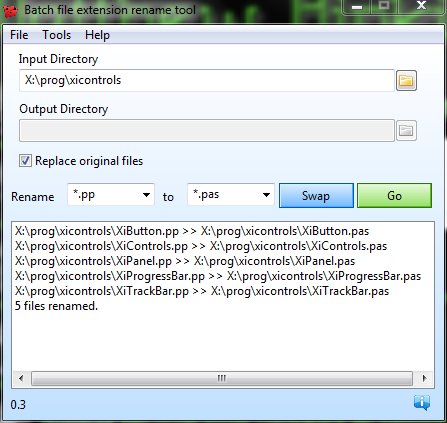447x423 pixels.
Task: Open the Help menu
Action: tap(97, 35)
